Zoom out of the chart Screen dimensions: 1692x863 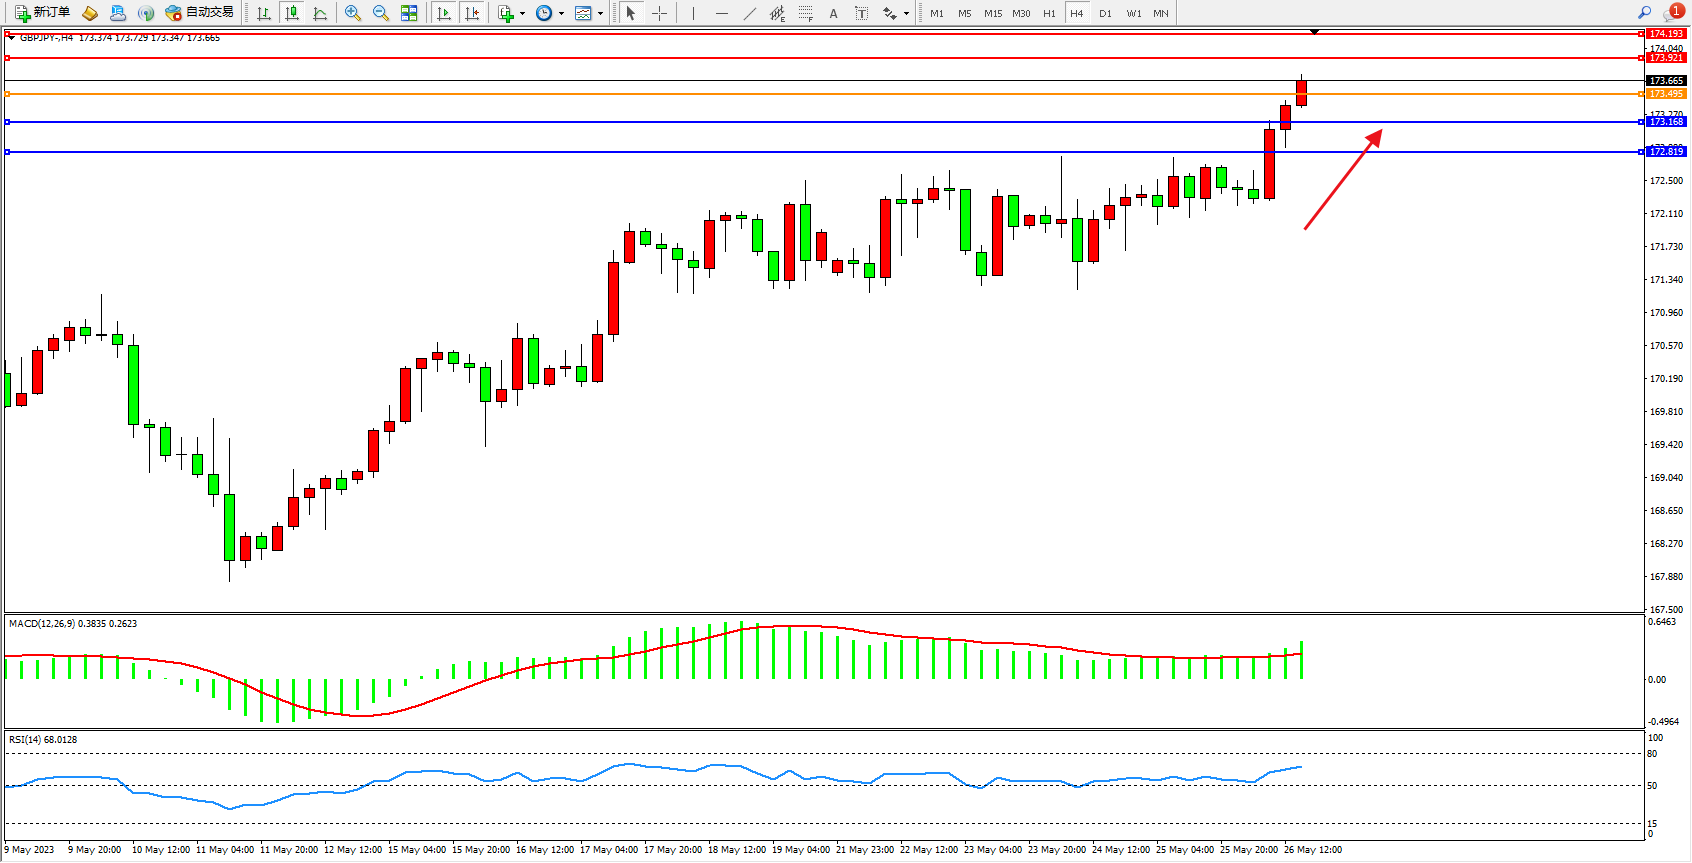tap(381, 13)
